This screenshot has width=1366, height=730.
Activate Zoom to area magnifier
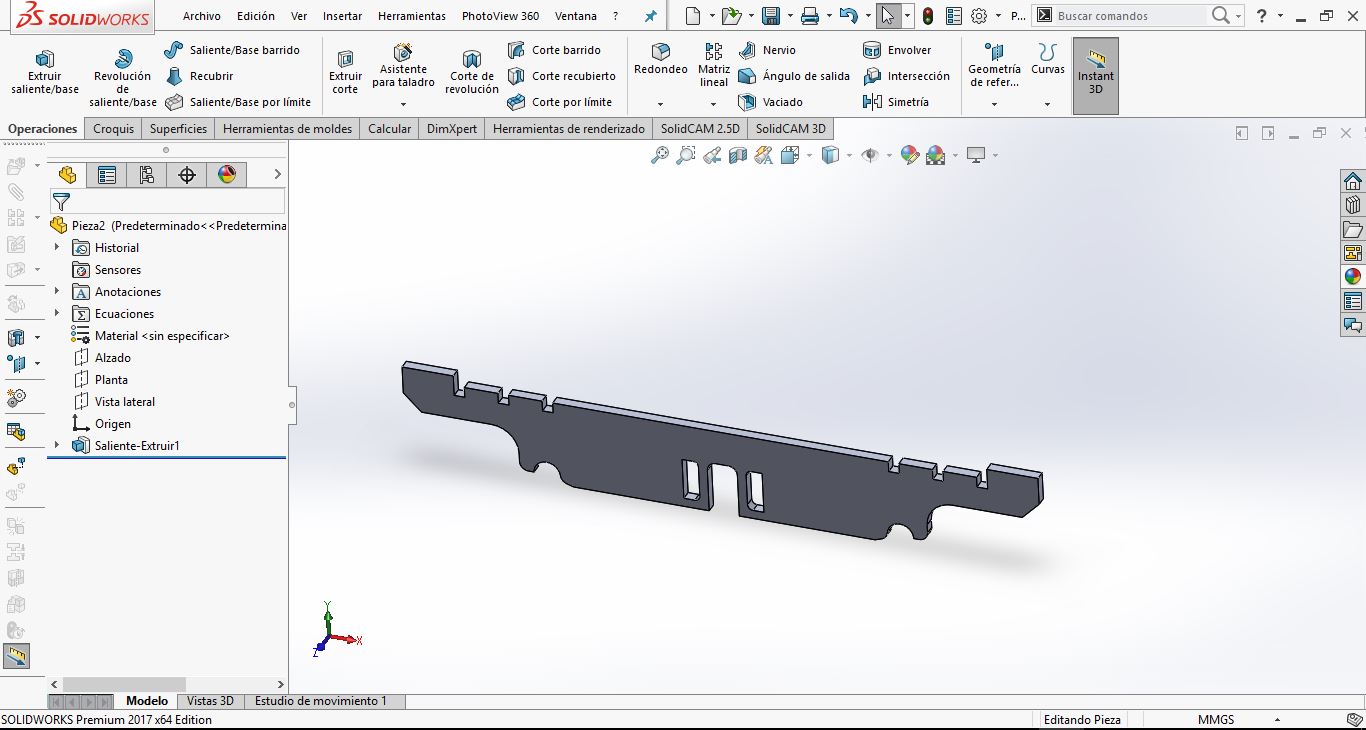pos(686,155)
